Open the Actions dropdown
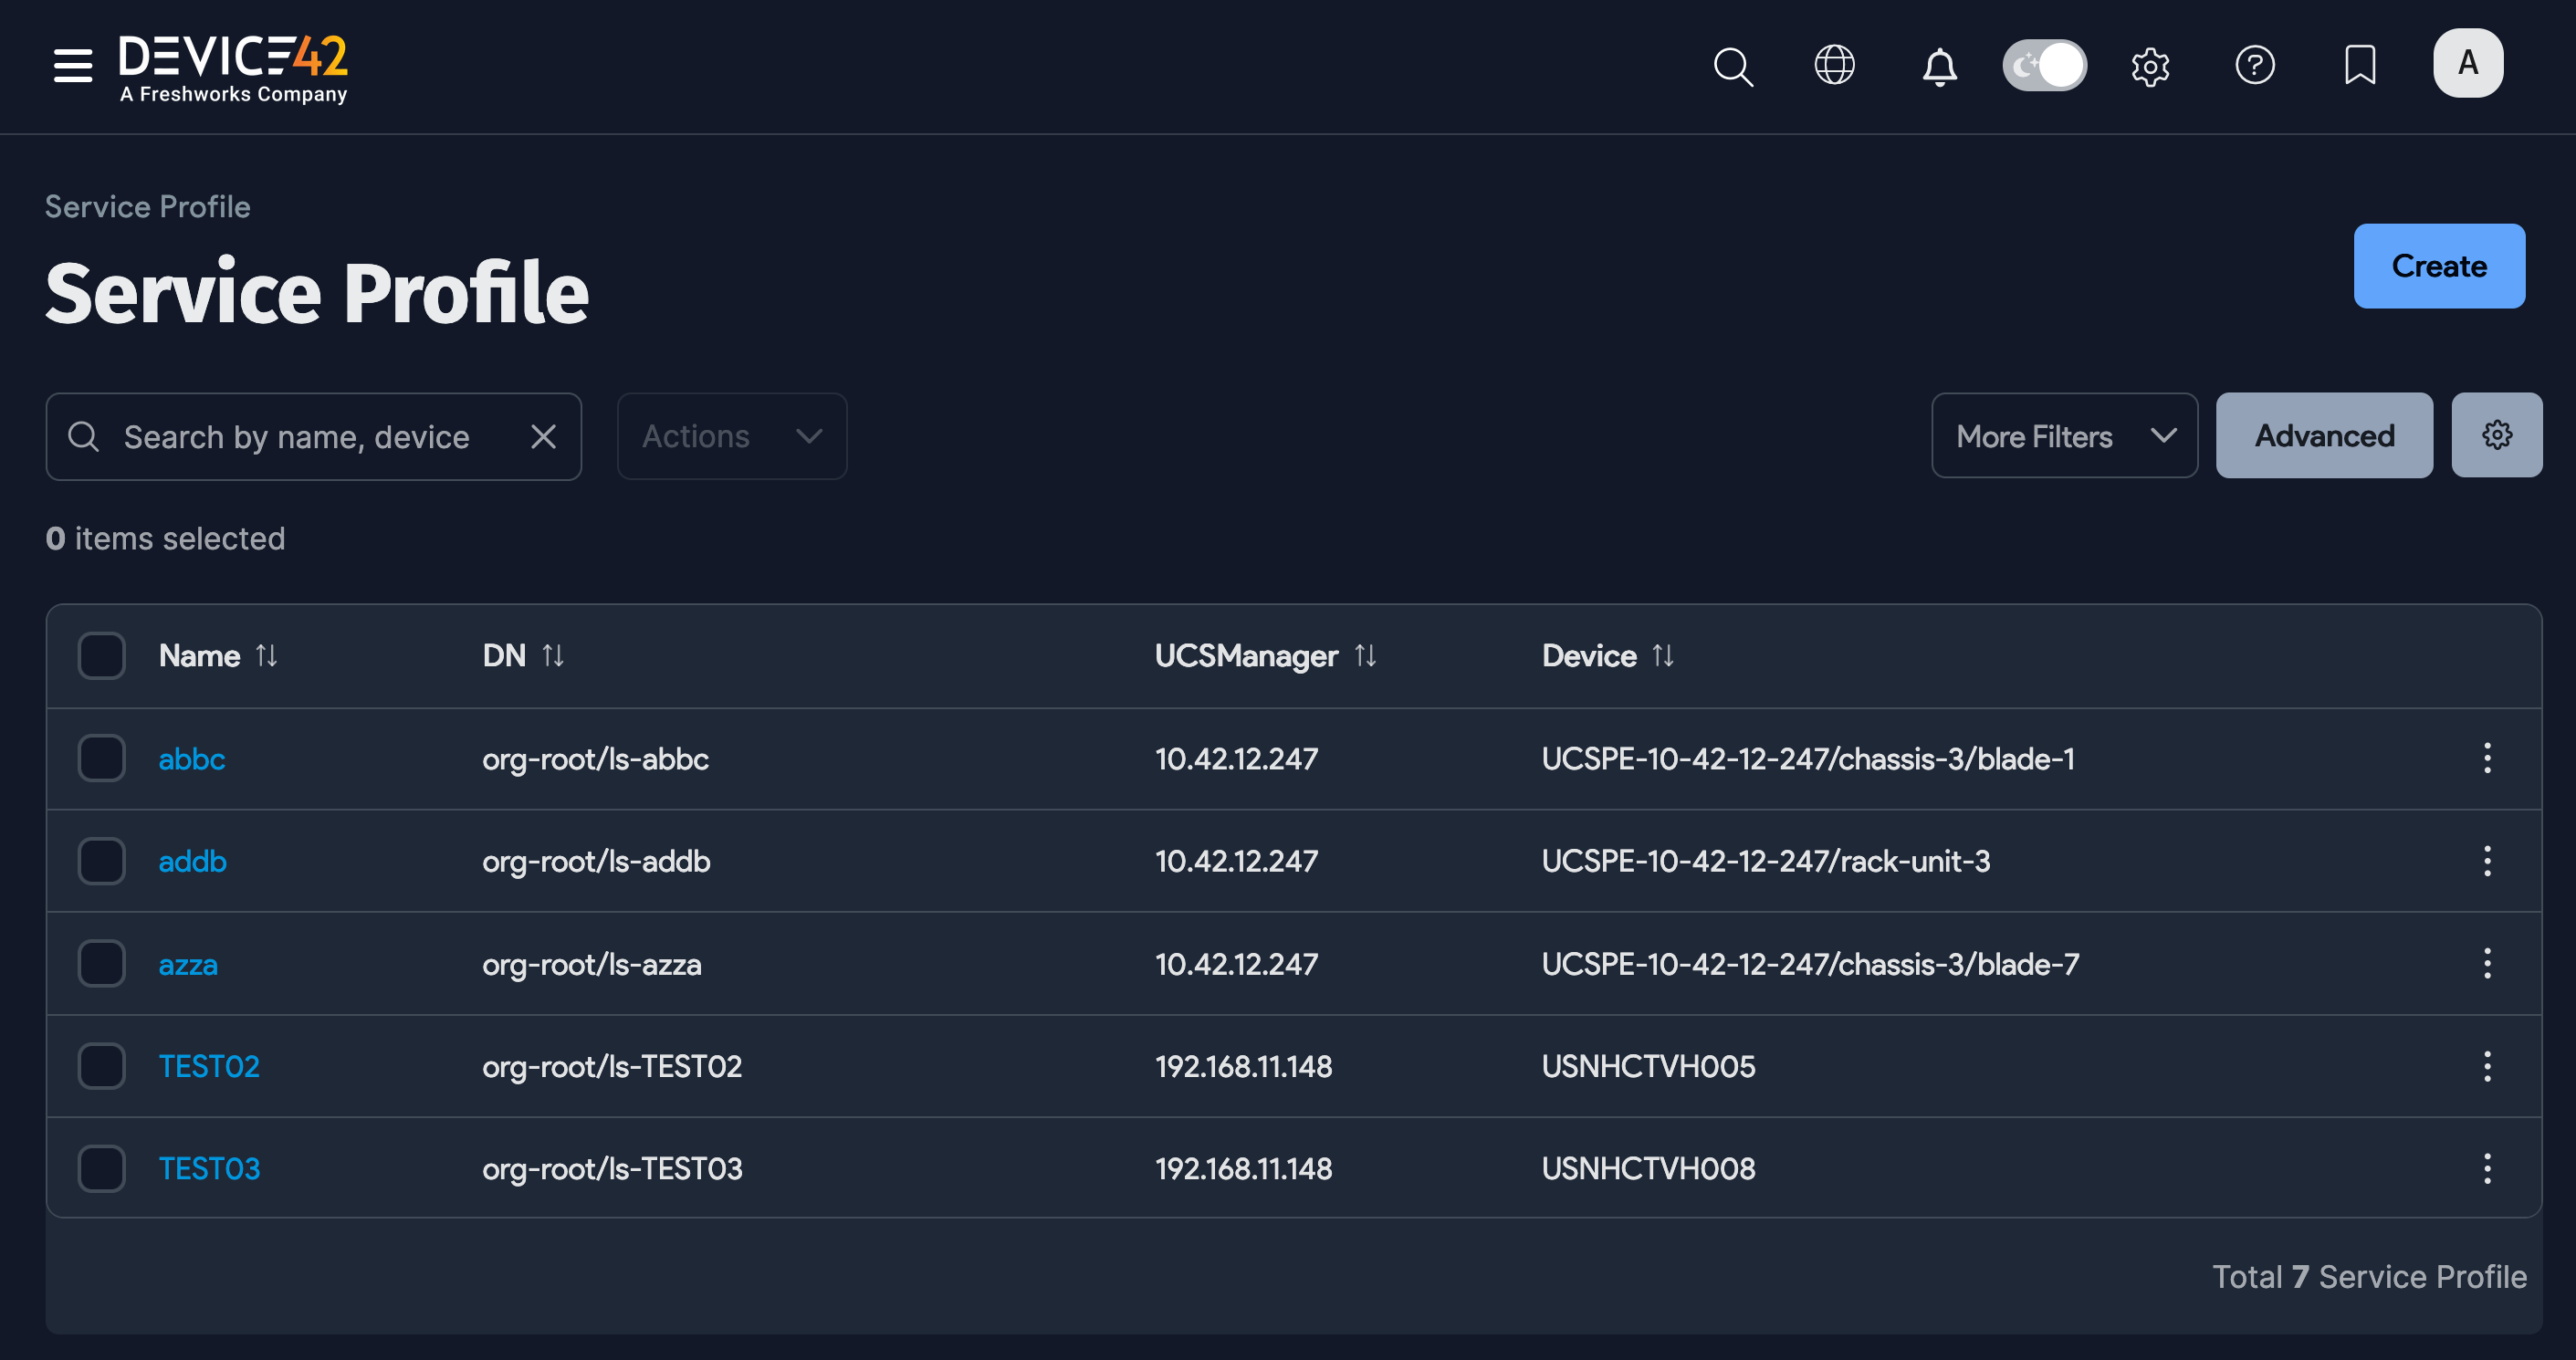The height and width of the screenshot is (1360, 2576). (731, 436)
